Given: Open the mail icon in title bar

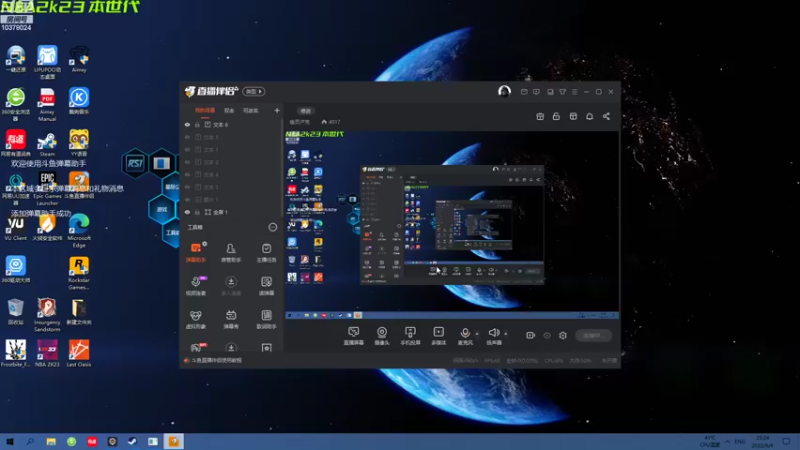Looking at the screenshot, I should (x=524, y=92).
